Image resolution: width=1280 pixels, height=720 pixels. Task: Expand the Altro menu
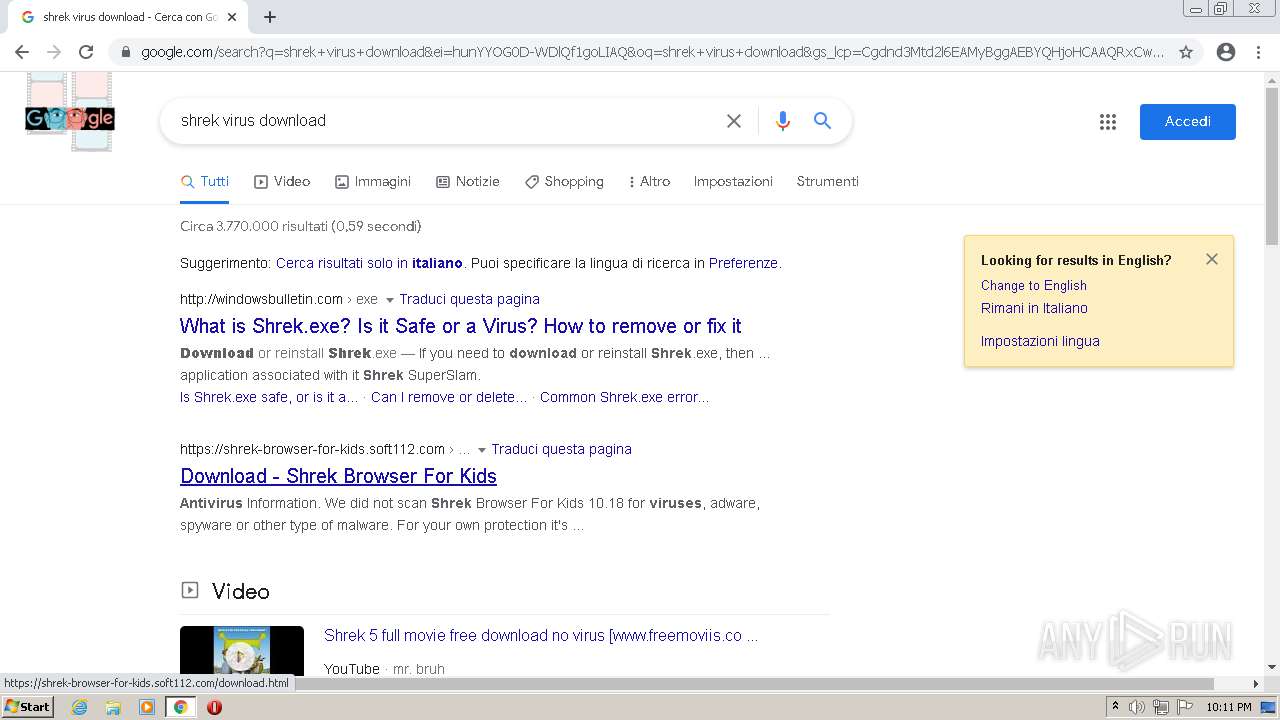[649, 182]
